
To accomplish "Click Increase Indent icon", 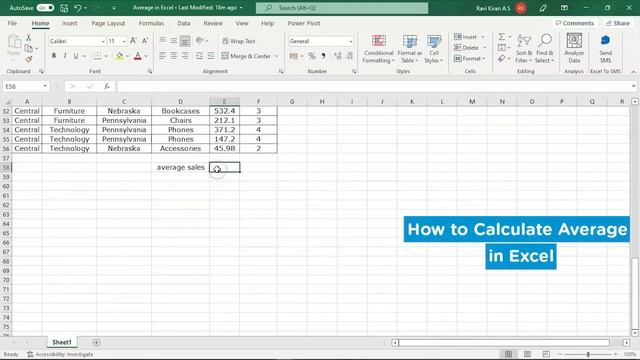I will click(x=211, y=56).
